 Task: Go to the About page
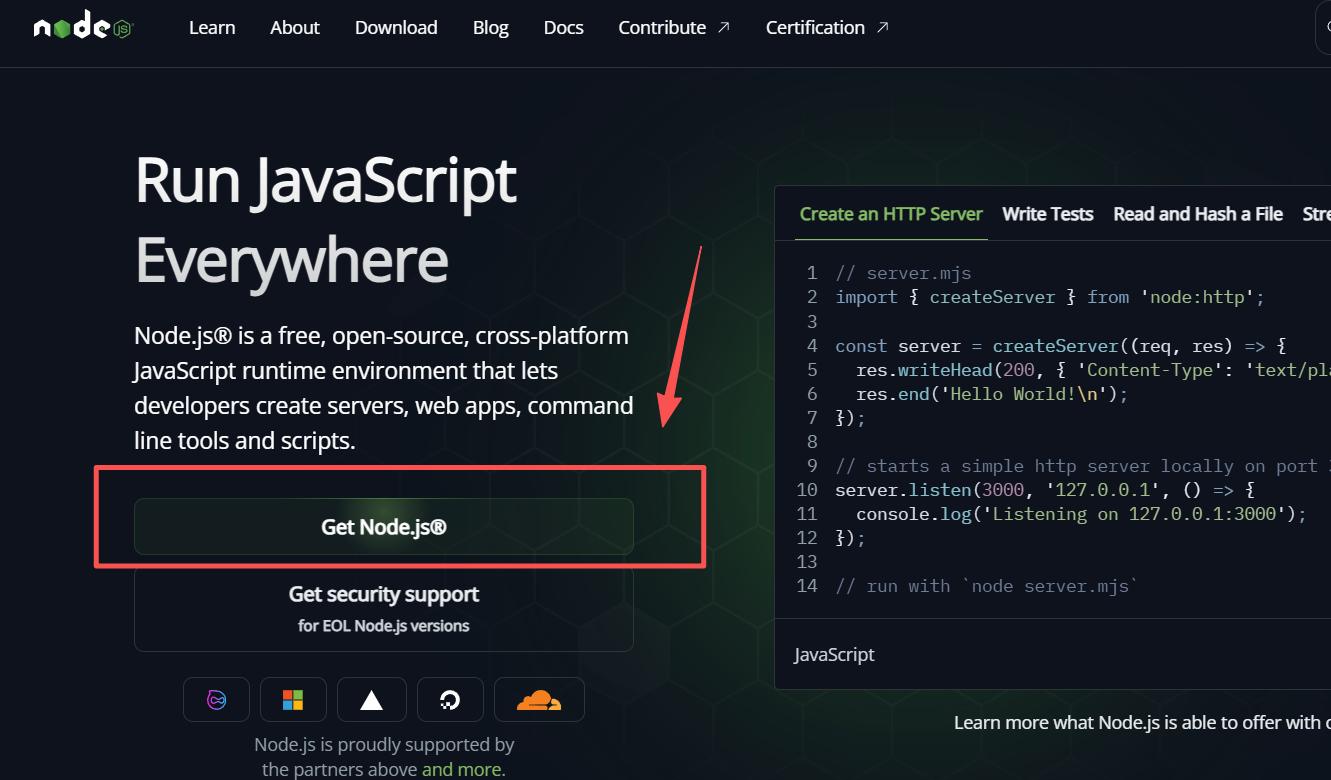tap(294, 27)
